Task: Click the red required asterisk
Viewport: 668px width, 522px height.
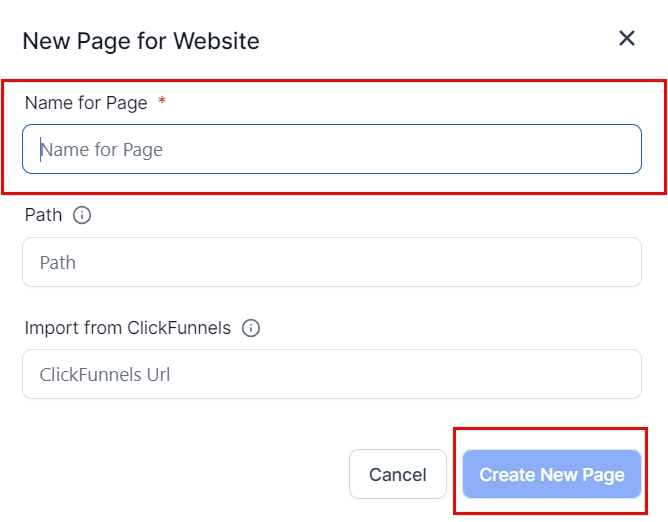Action: click(162, 103)
